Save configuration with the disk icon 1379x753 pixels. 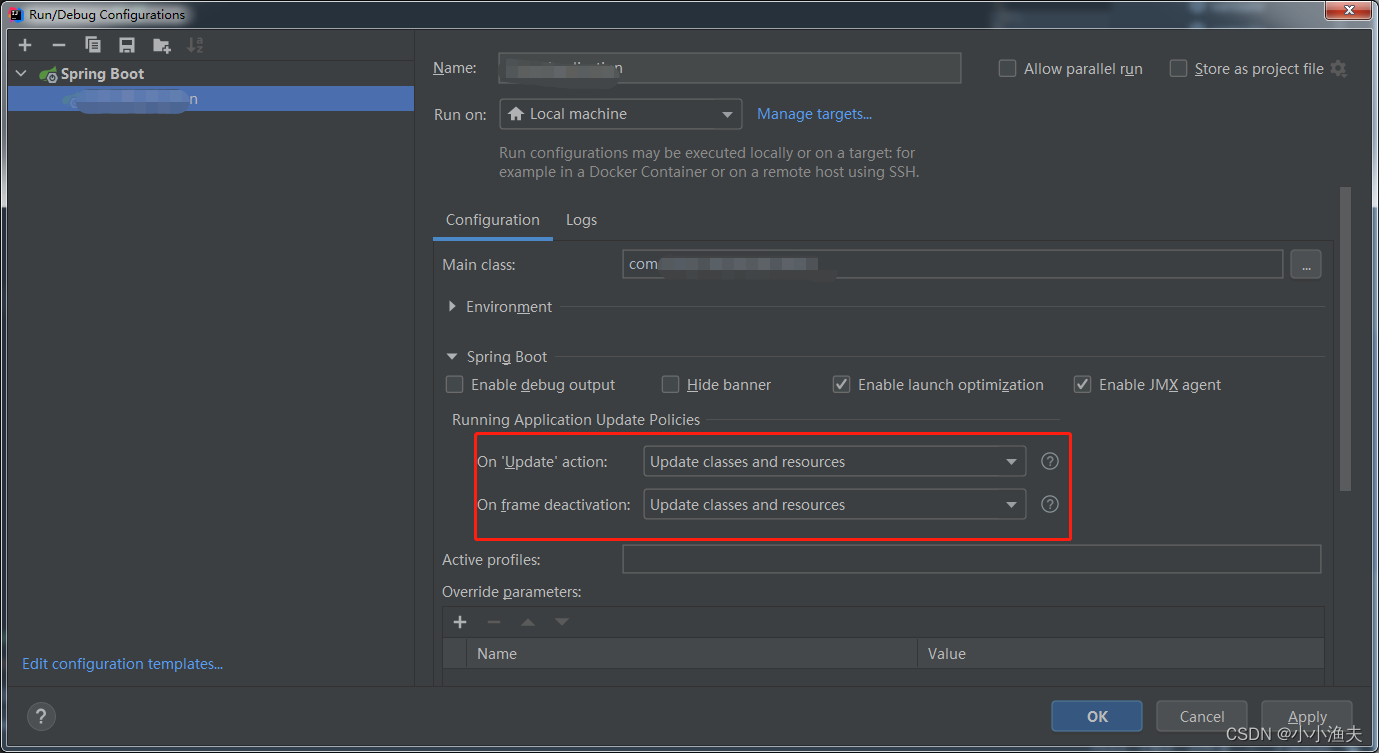click(127, 45)
